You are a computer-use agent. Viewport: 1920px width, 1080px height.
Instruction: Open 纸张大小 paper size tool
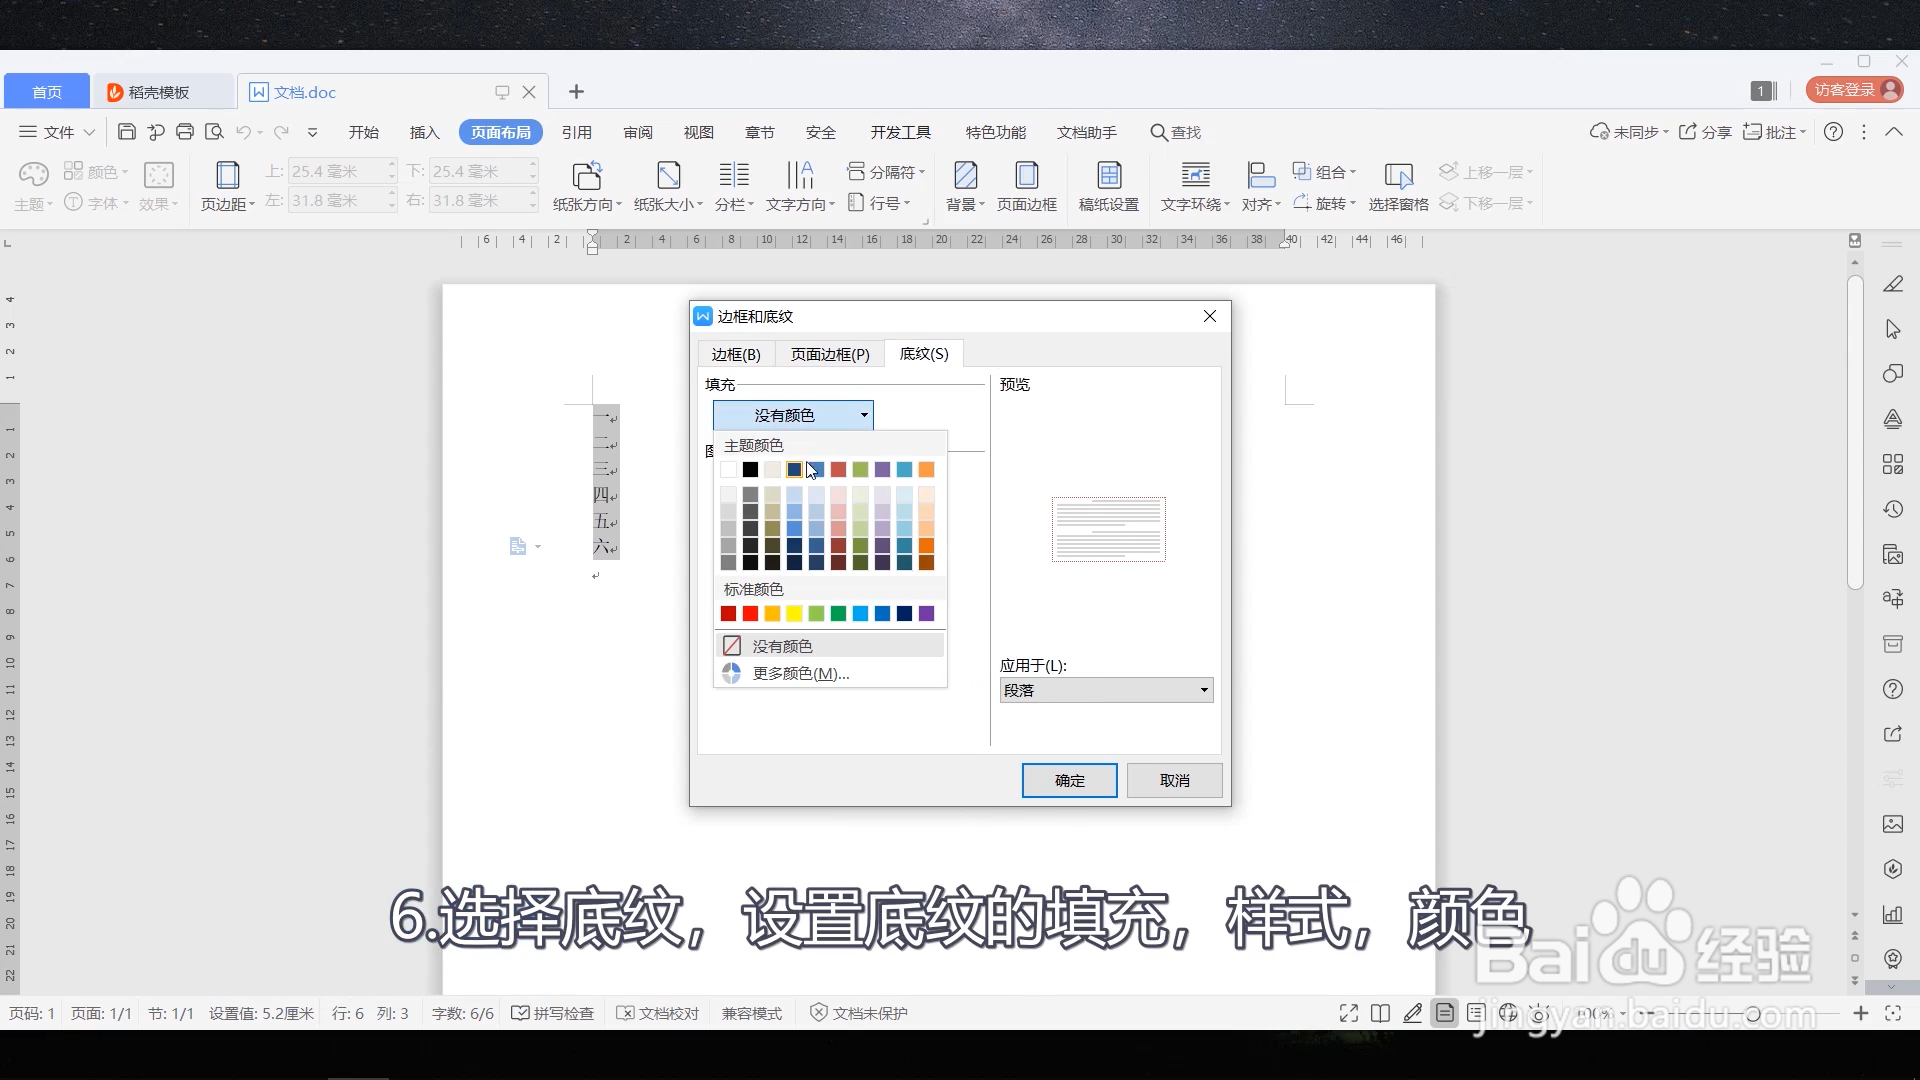pyautogui.click(x=668, y=186)
